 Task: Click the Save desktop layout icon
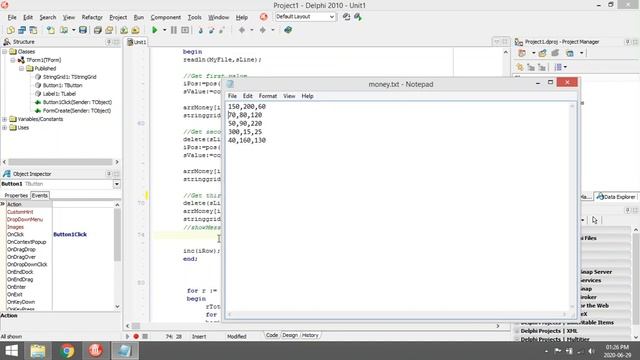(347, 17)
